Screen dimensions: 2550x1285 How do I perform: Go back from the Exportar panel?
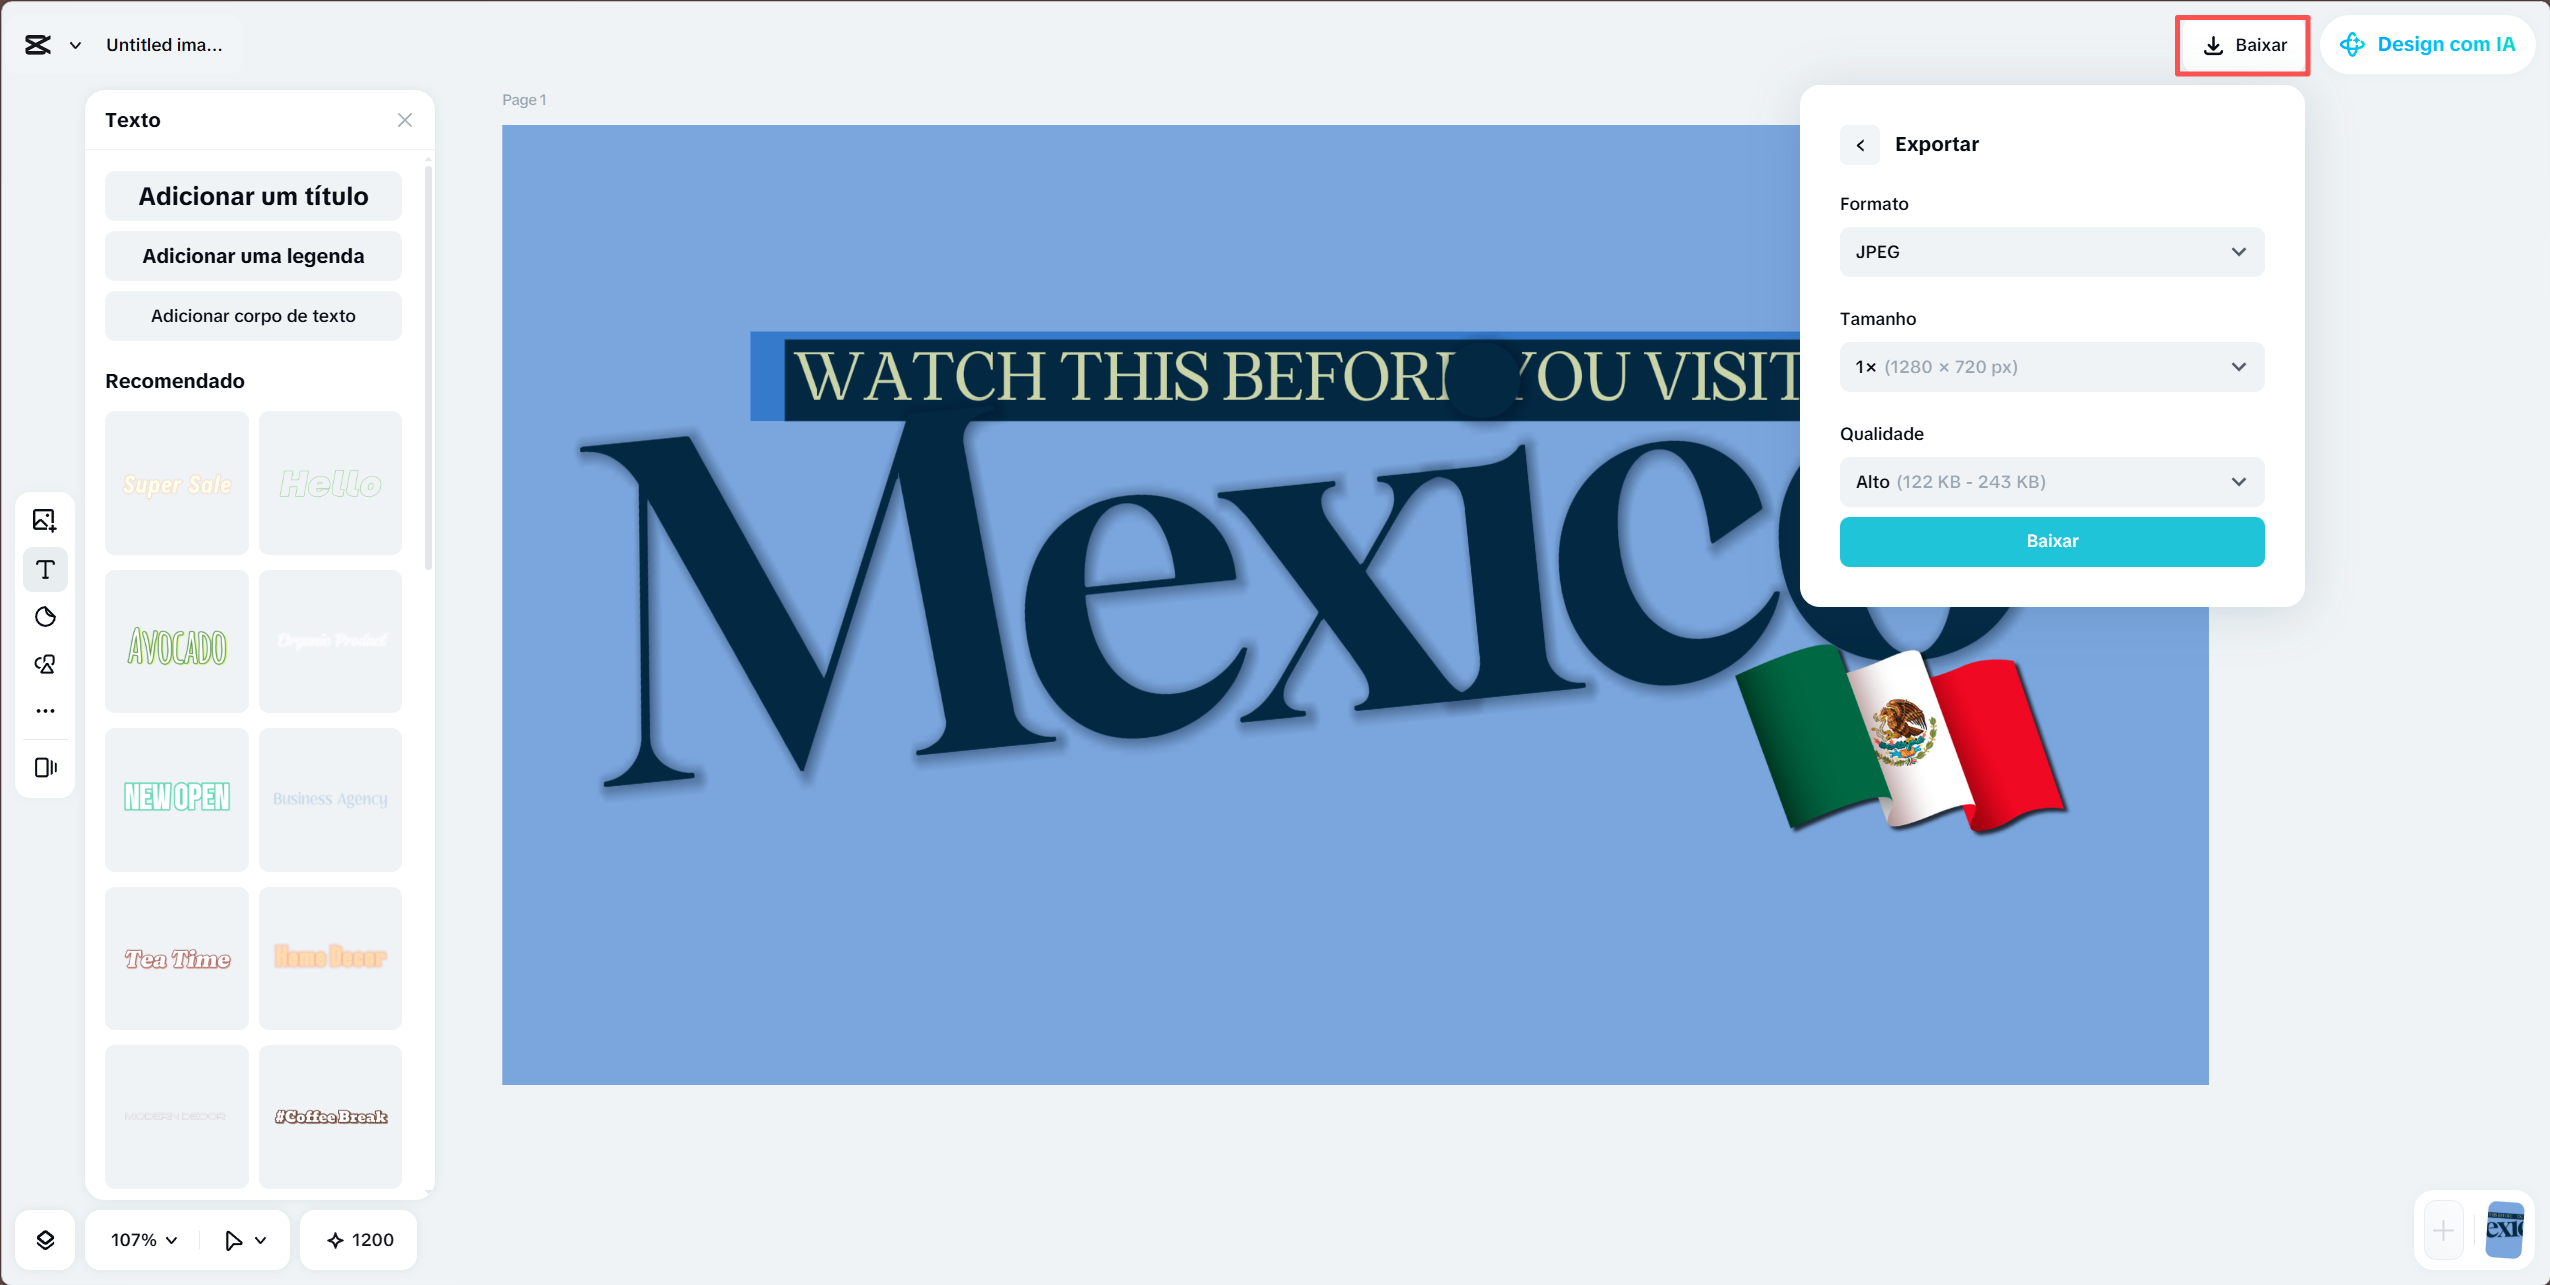pos(1859,144)
